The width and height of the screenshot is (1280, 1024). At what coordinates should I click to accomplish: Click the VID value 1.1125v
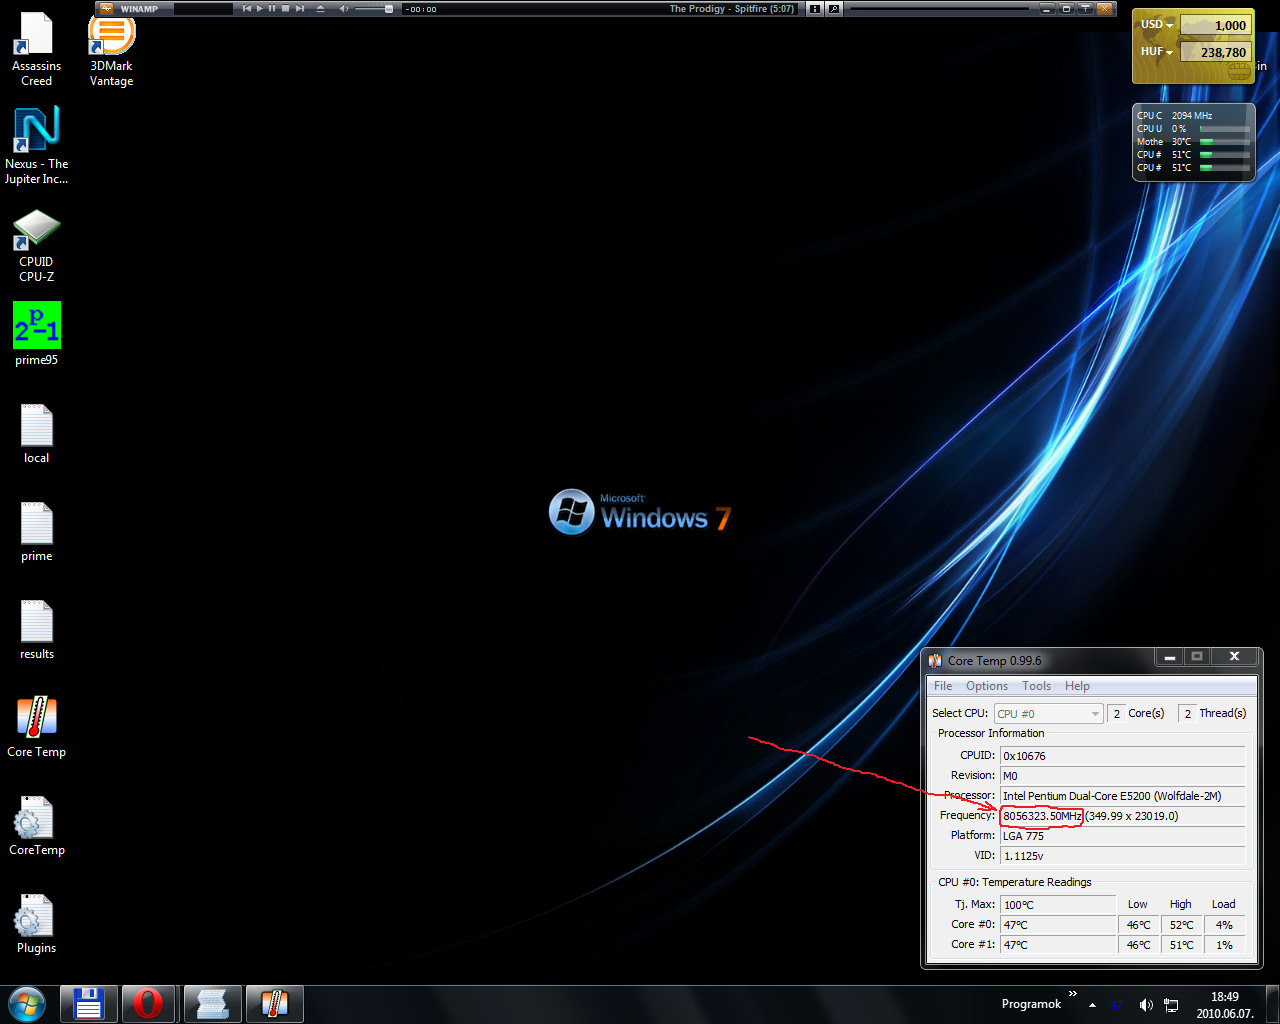pyautogui.click(x=1123, y=856)
